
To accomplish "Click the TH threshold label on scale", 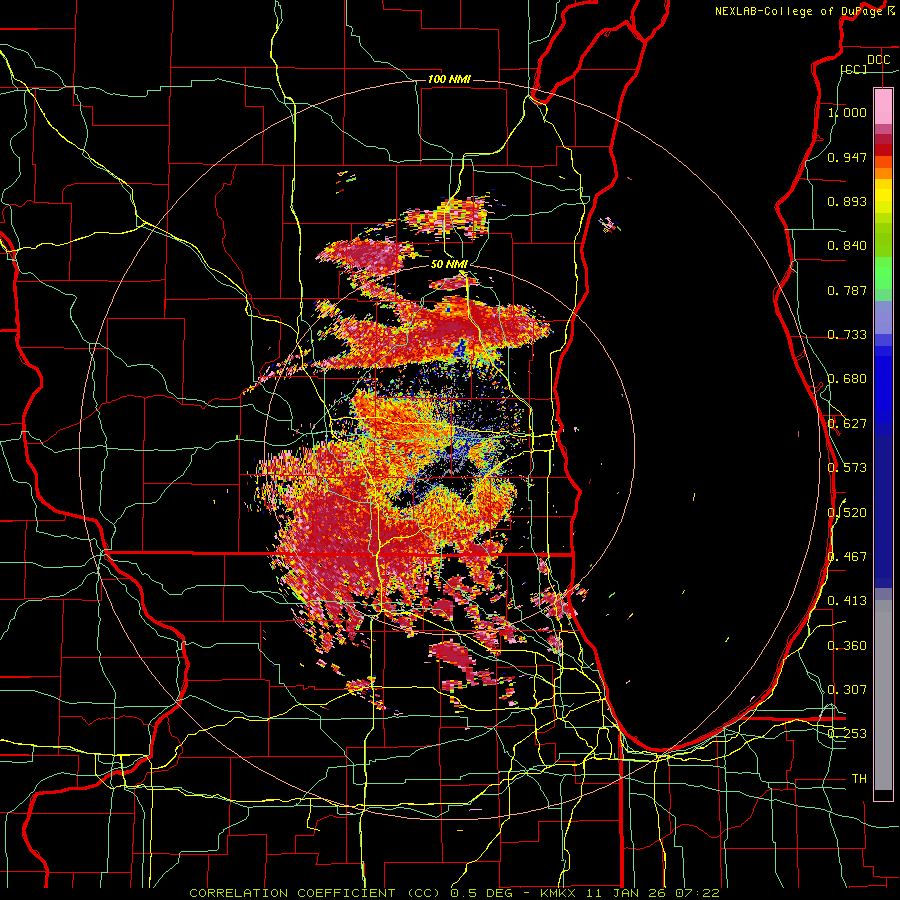I will pyautogui.click(x=859, y=779).
